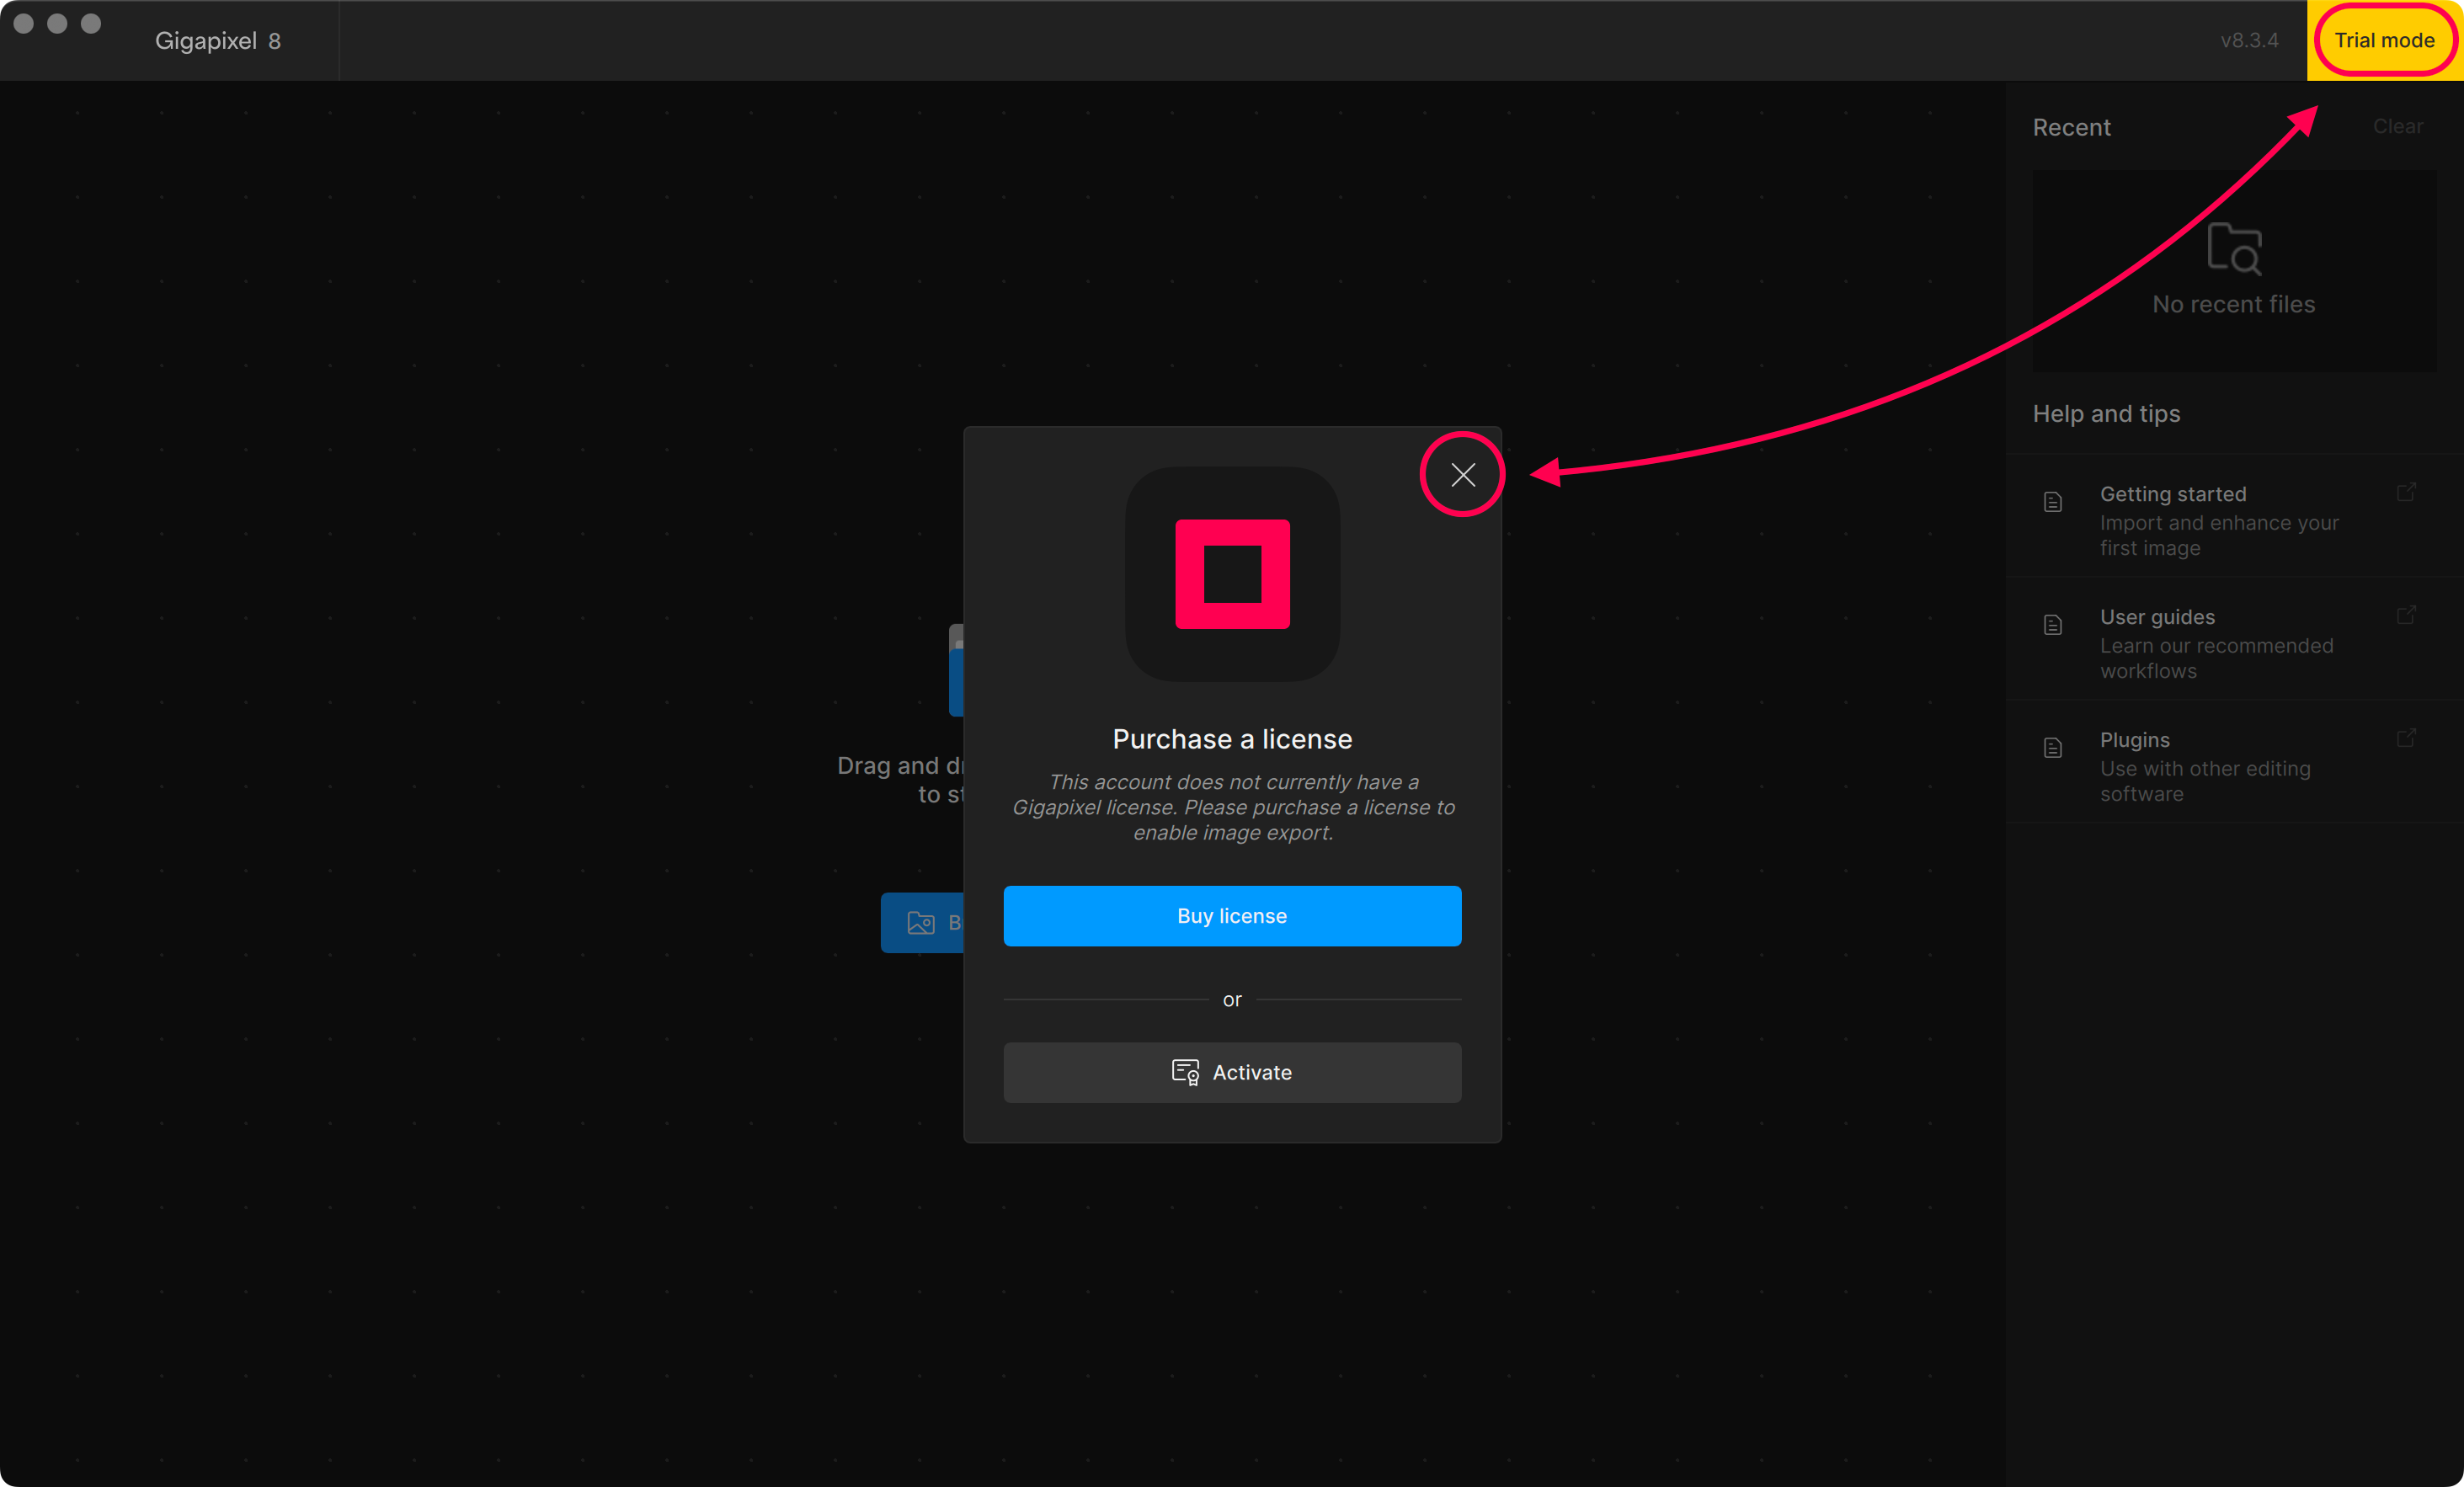Image resolution: width=2464 pixels, height=1487 pixels.
Task: Click the No recent files folder icon
Action: [x=2234, y=249]
